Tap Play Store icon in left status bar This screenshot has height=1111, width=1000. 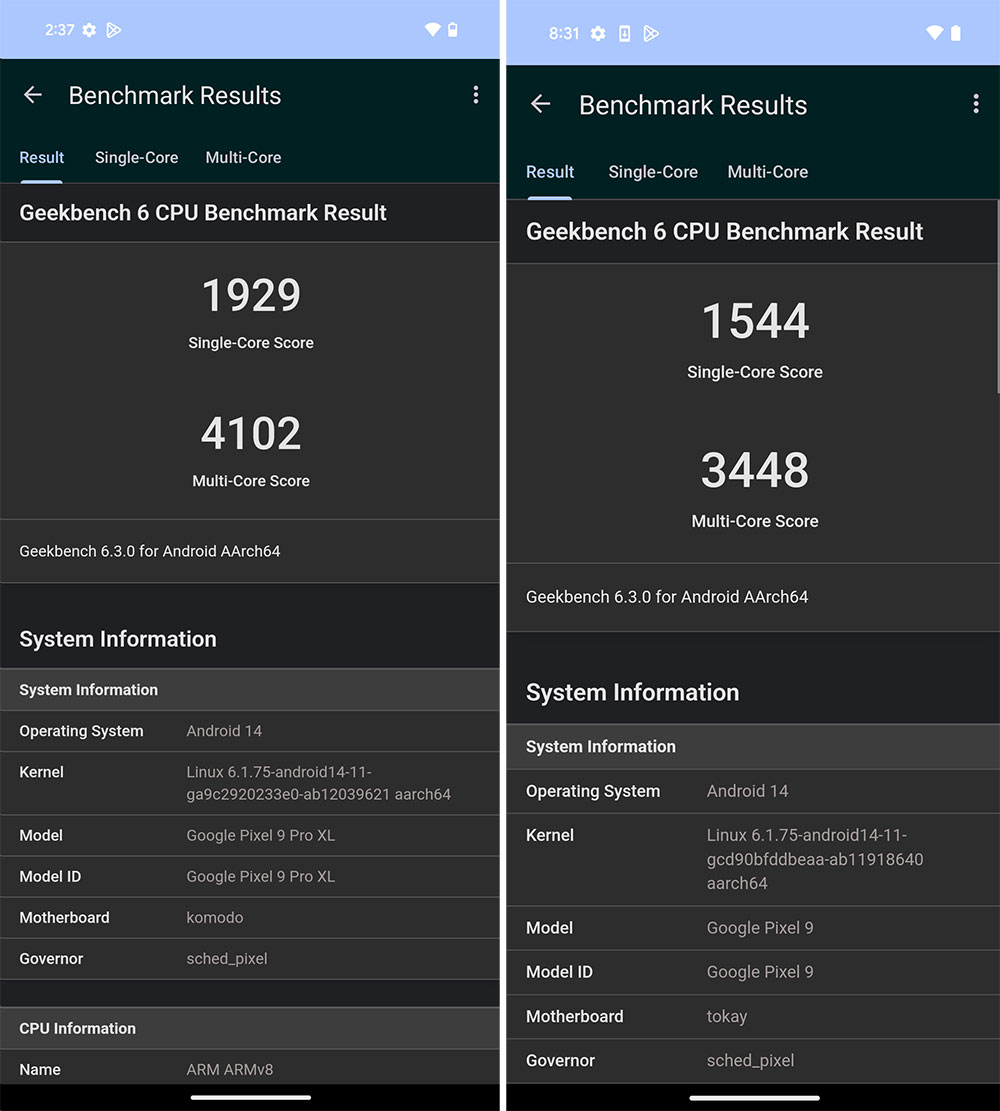click(x=113, y=30)
